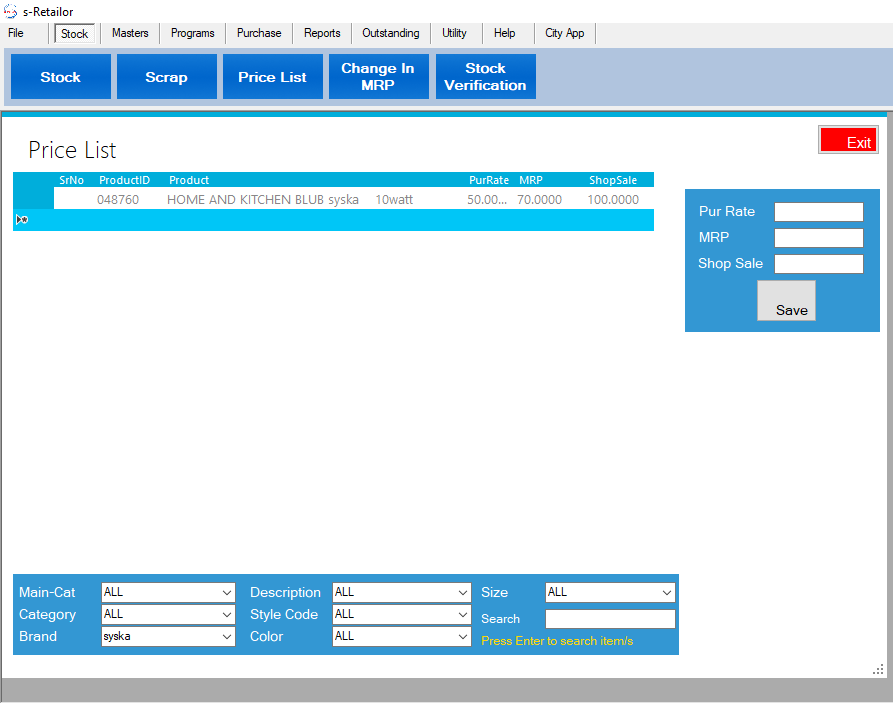The image size is (893, 703).
Task: Open the Masters menu
Action: [130, 33]
